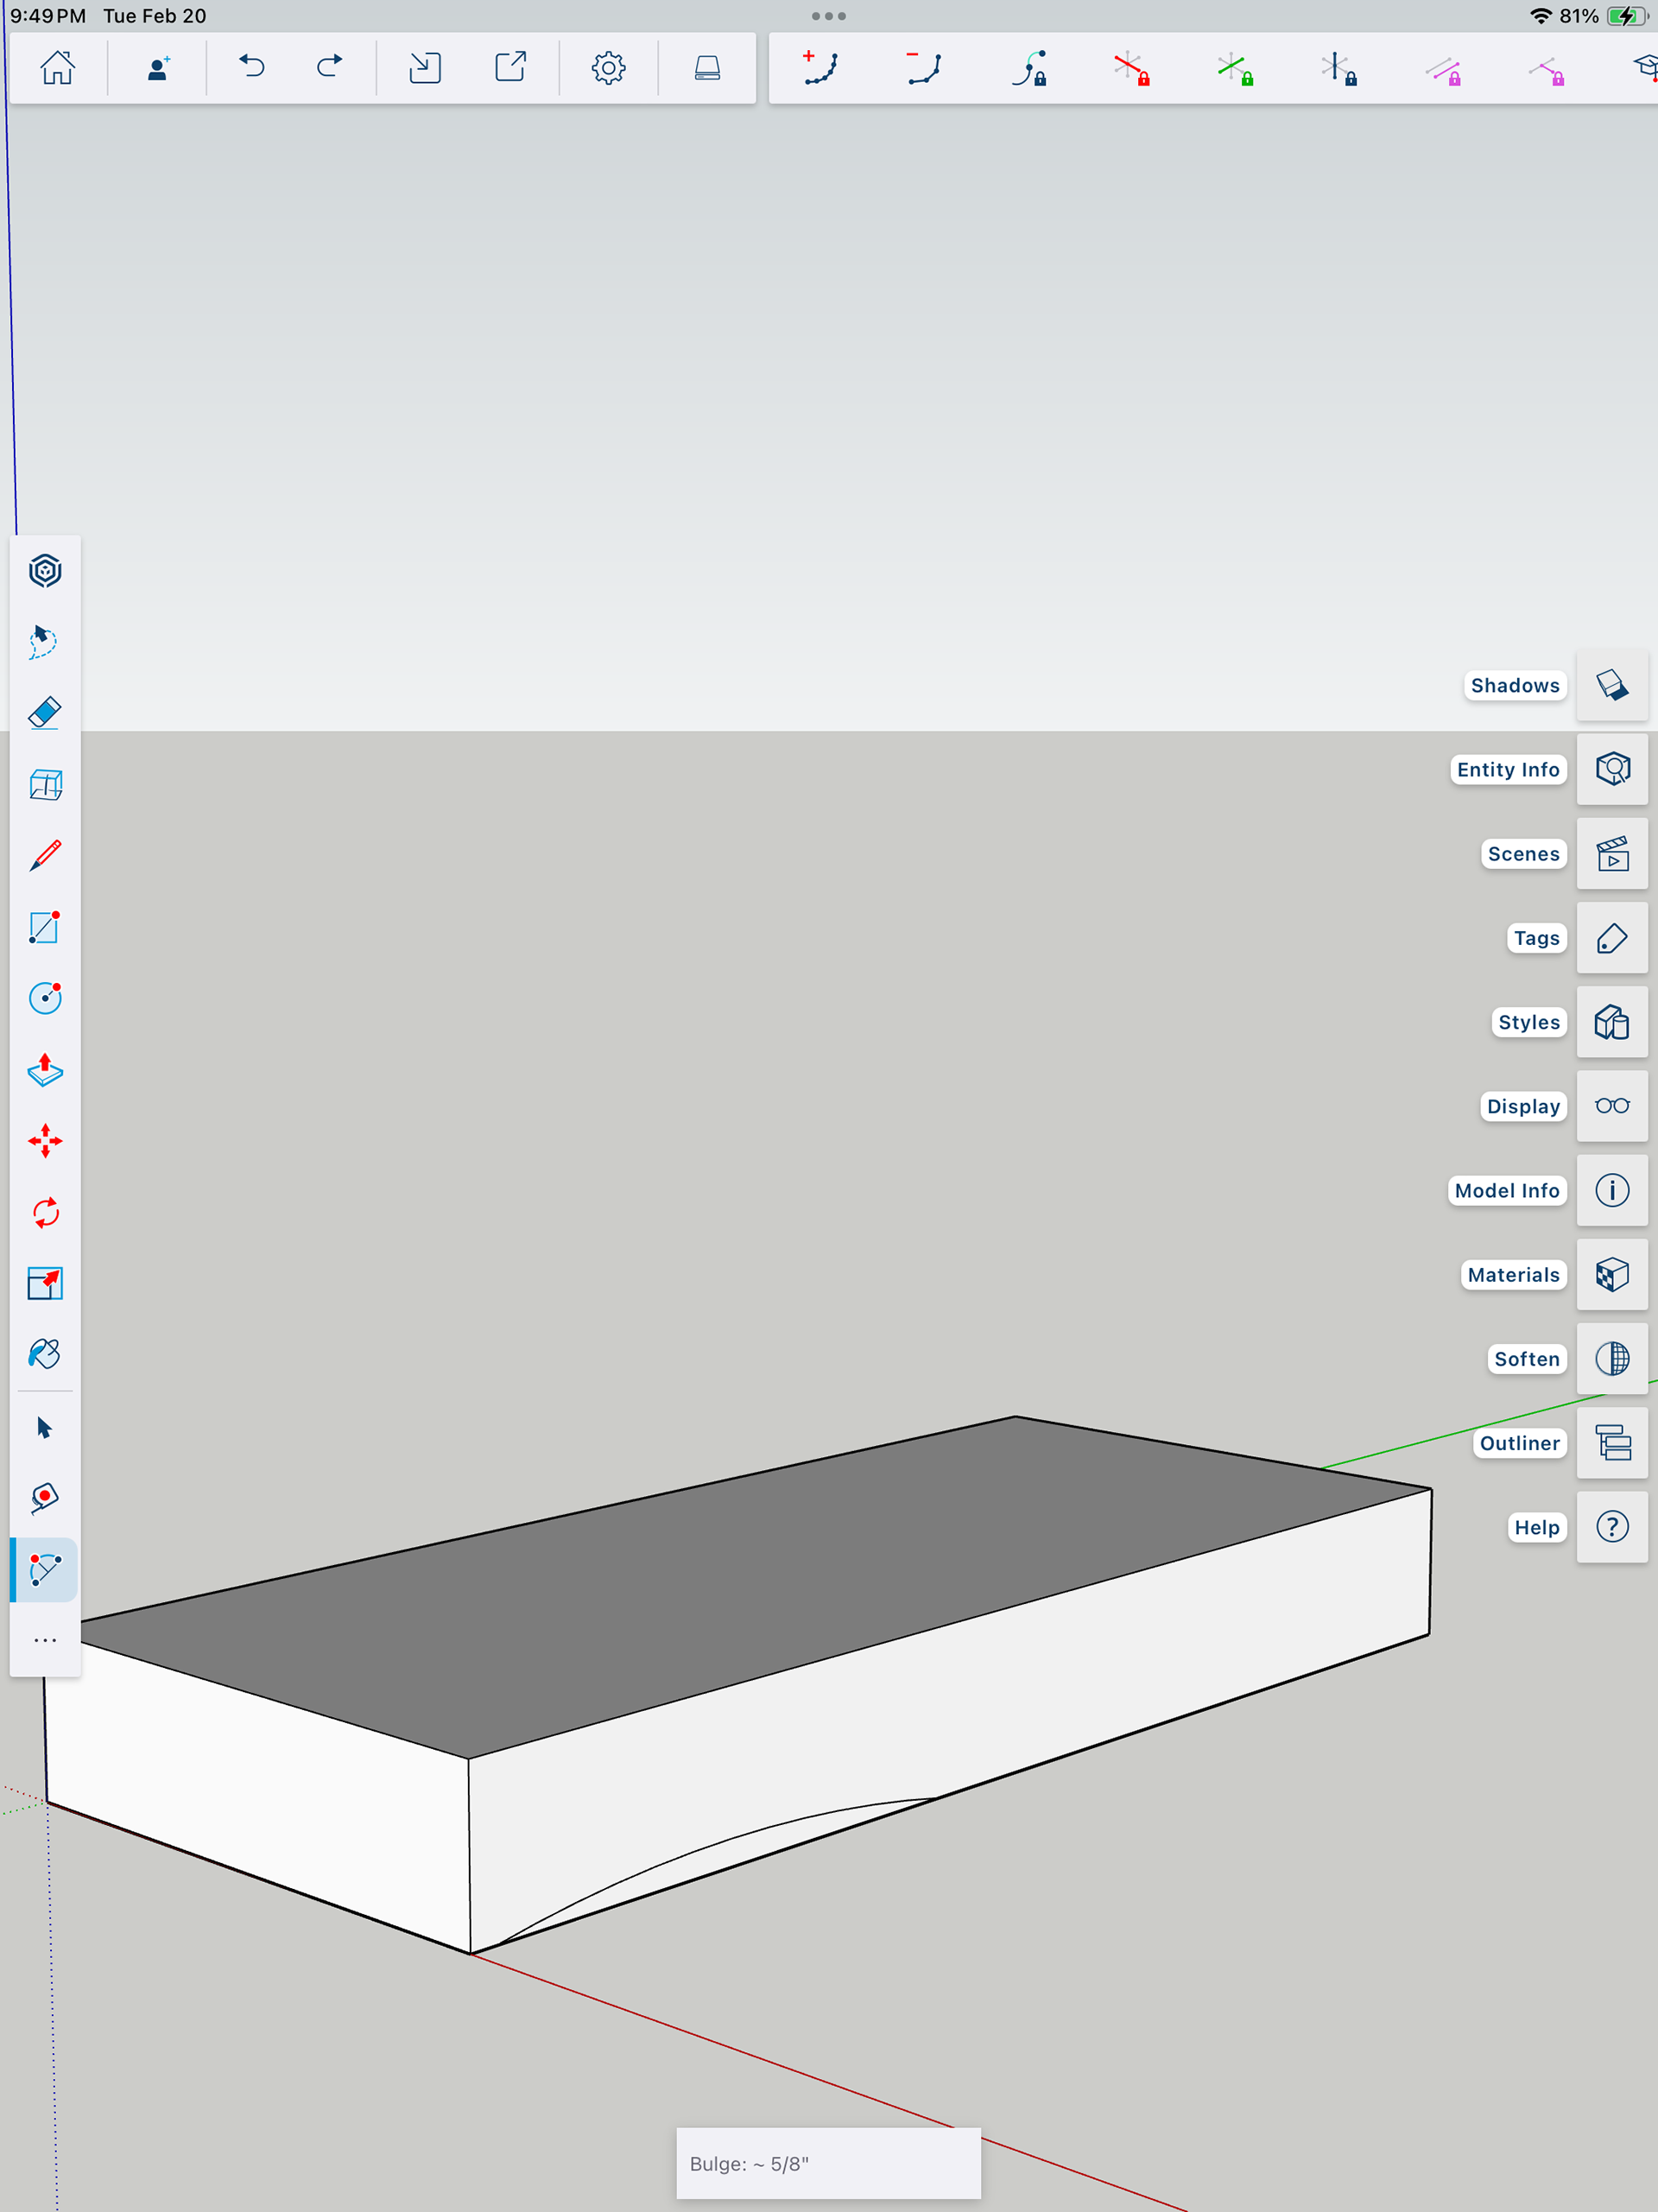Toggle blue axis lock
Image resolution: width=1658 pixels, height=2212 pixels.
pos(1338,69)
